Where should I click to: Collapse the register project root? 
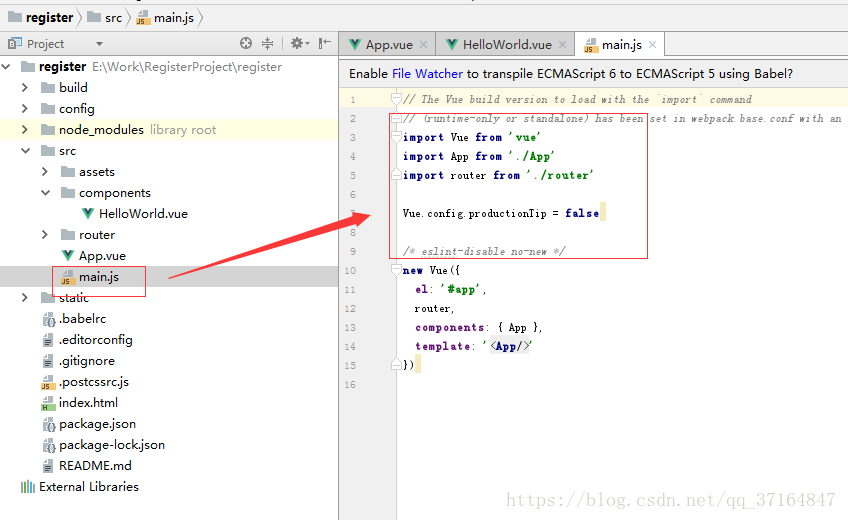tap(6, 66)
